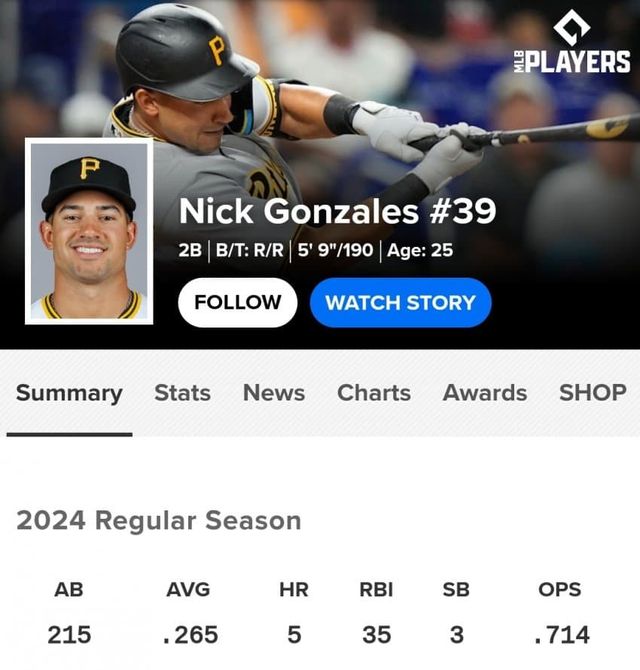Click the 2024 Regular Season heading

pyautogui.click(x=158, y=520)
